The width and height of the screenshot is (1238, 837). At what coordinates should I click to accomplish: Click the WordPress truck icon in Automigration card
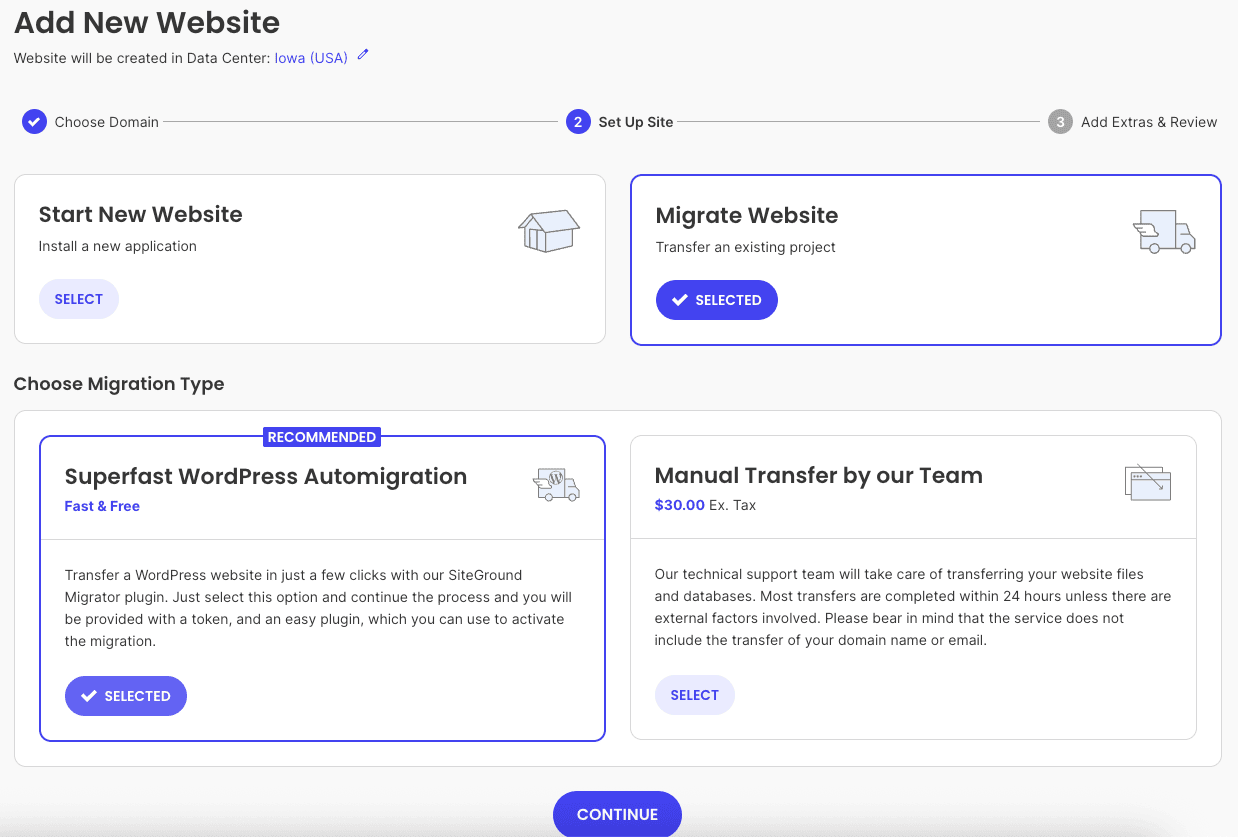(x=556, y=485)
